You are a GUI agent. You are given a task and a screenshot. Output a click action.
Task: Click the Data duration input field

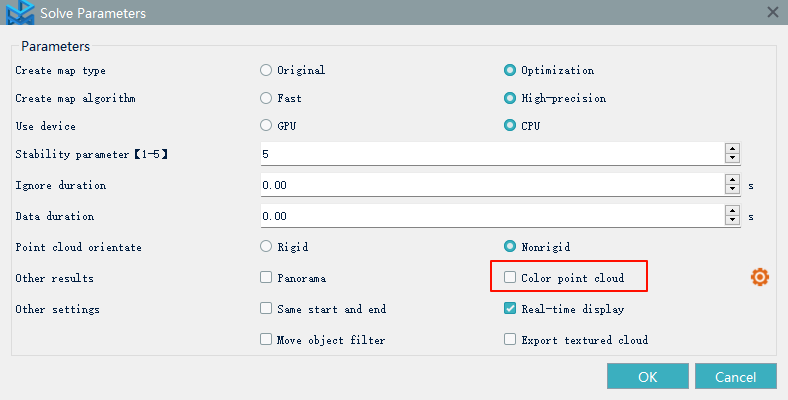(490, 216)
